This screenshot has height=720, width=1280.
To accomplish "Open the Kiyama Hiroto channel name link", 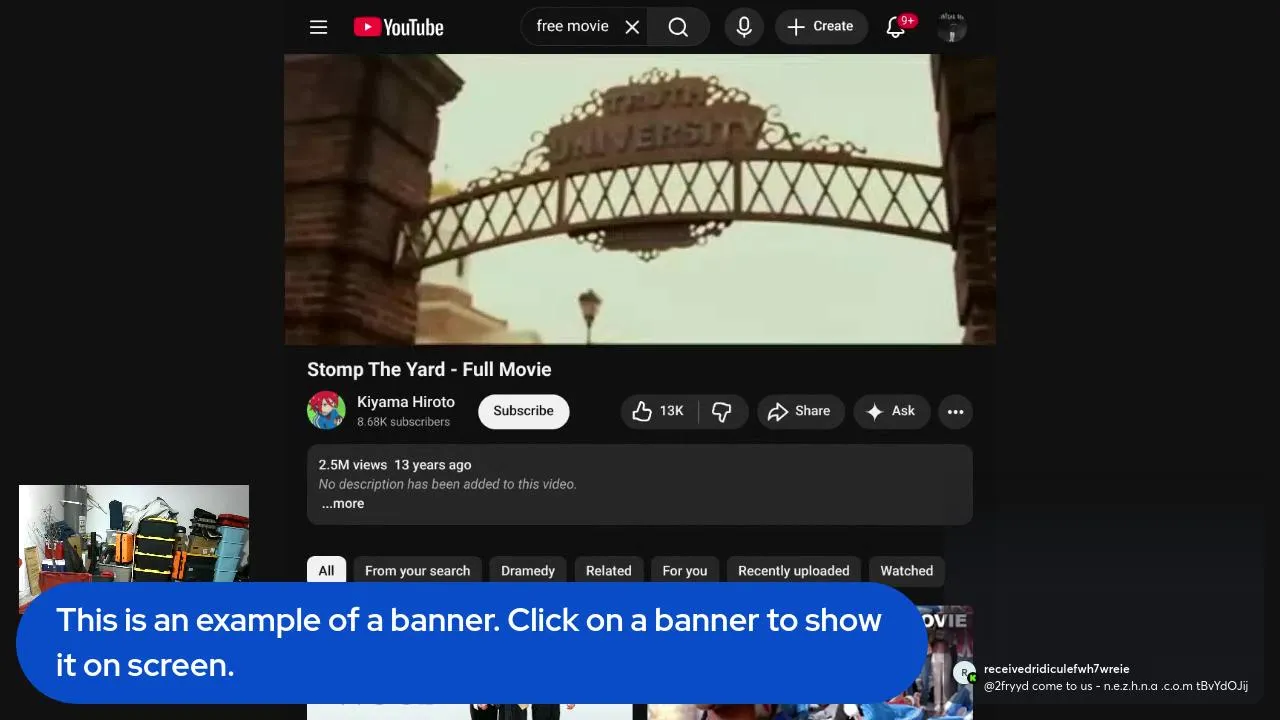I will [405, 402].
